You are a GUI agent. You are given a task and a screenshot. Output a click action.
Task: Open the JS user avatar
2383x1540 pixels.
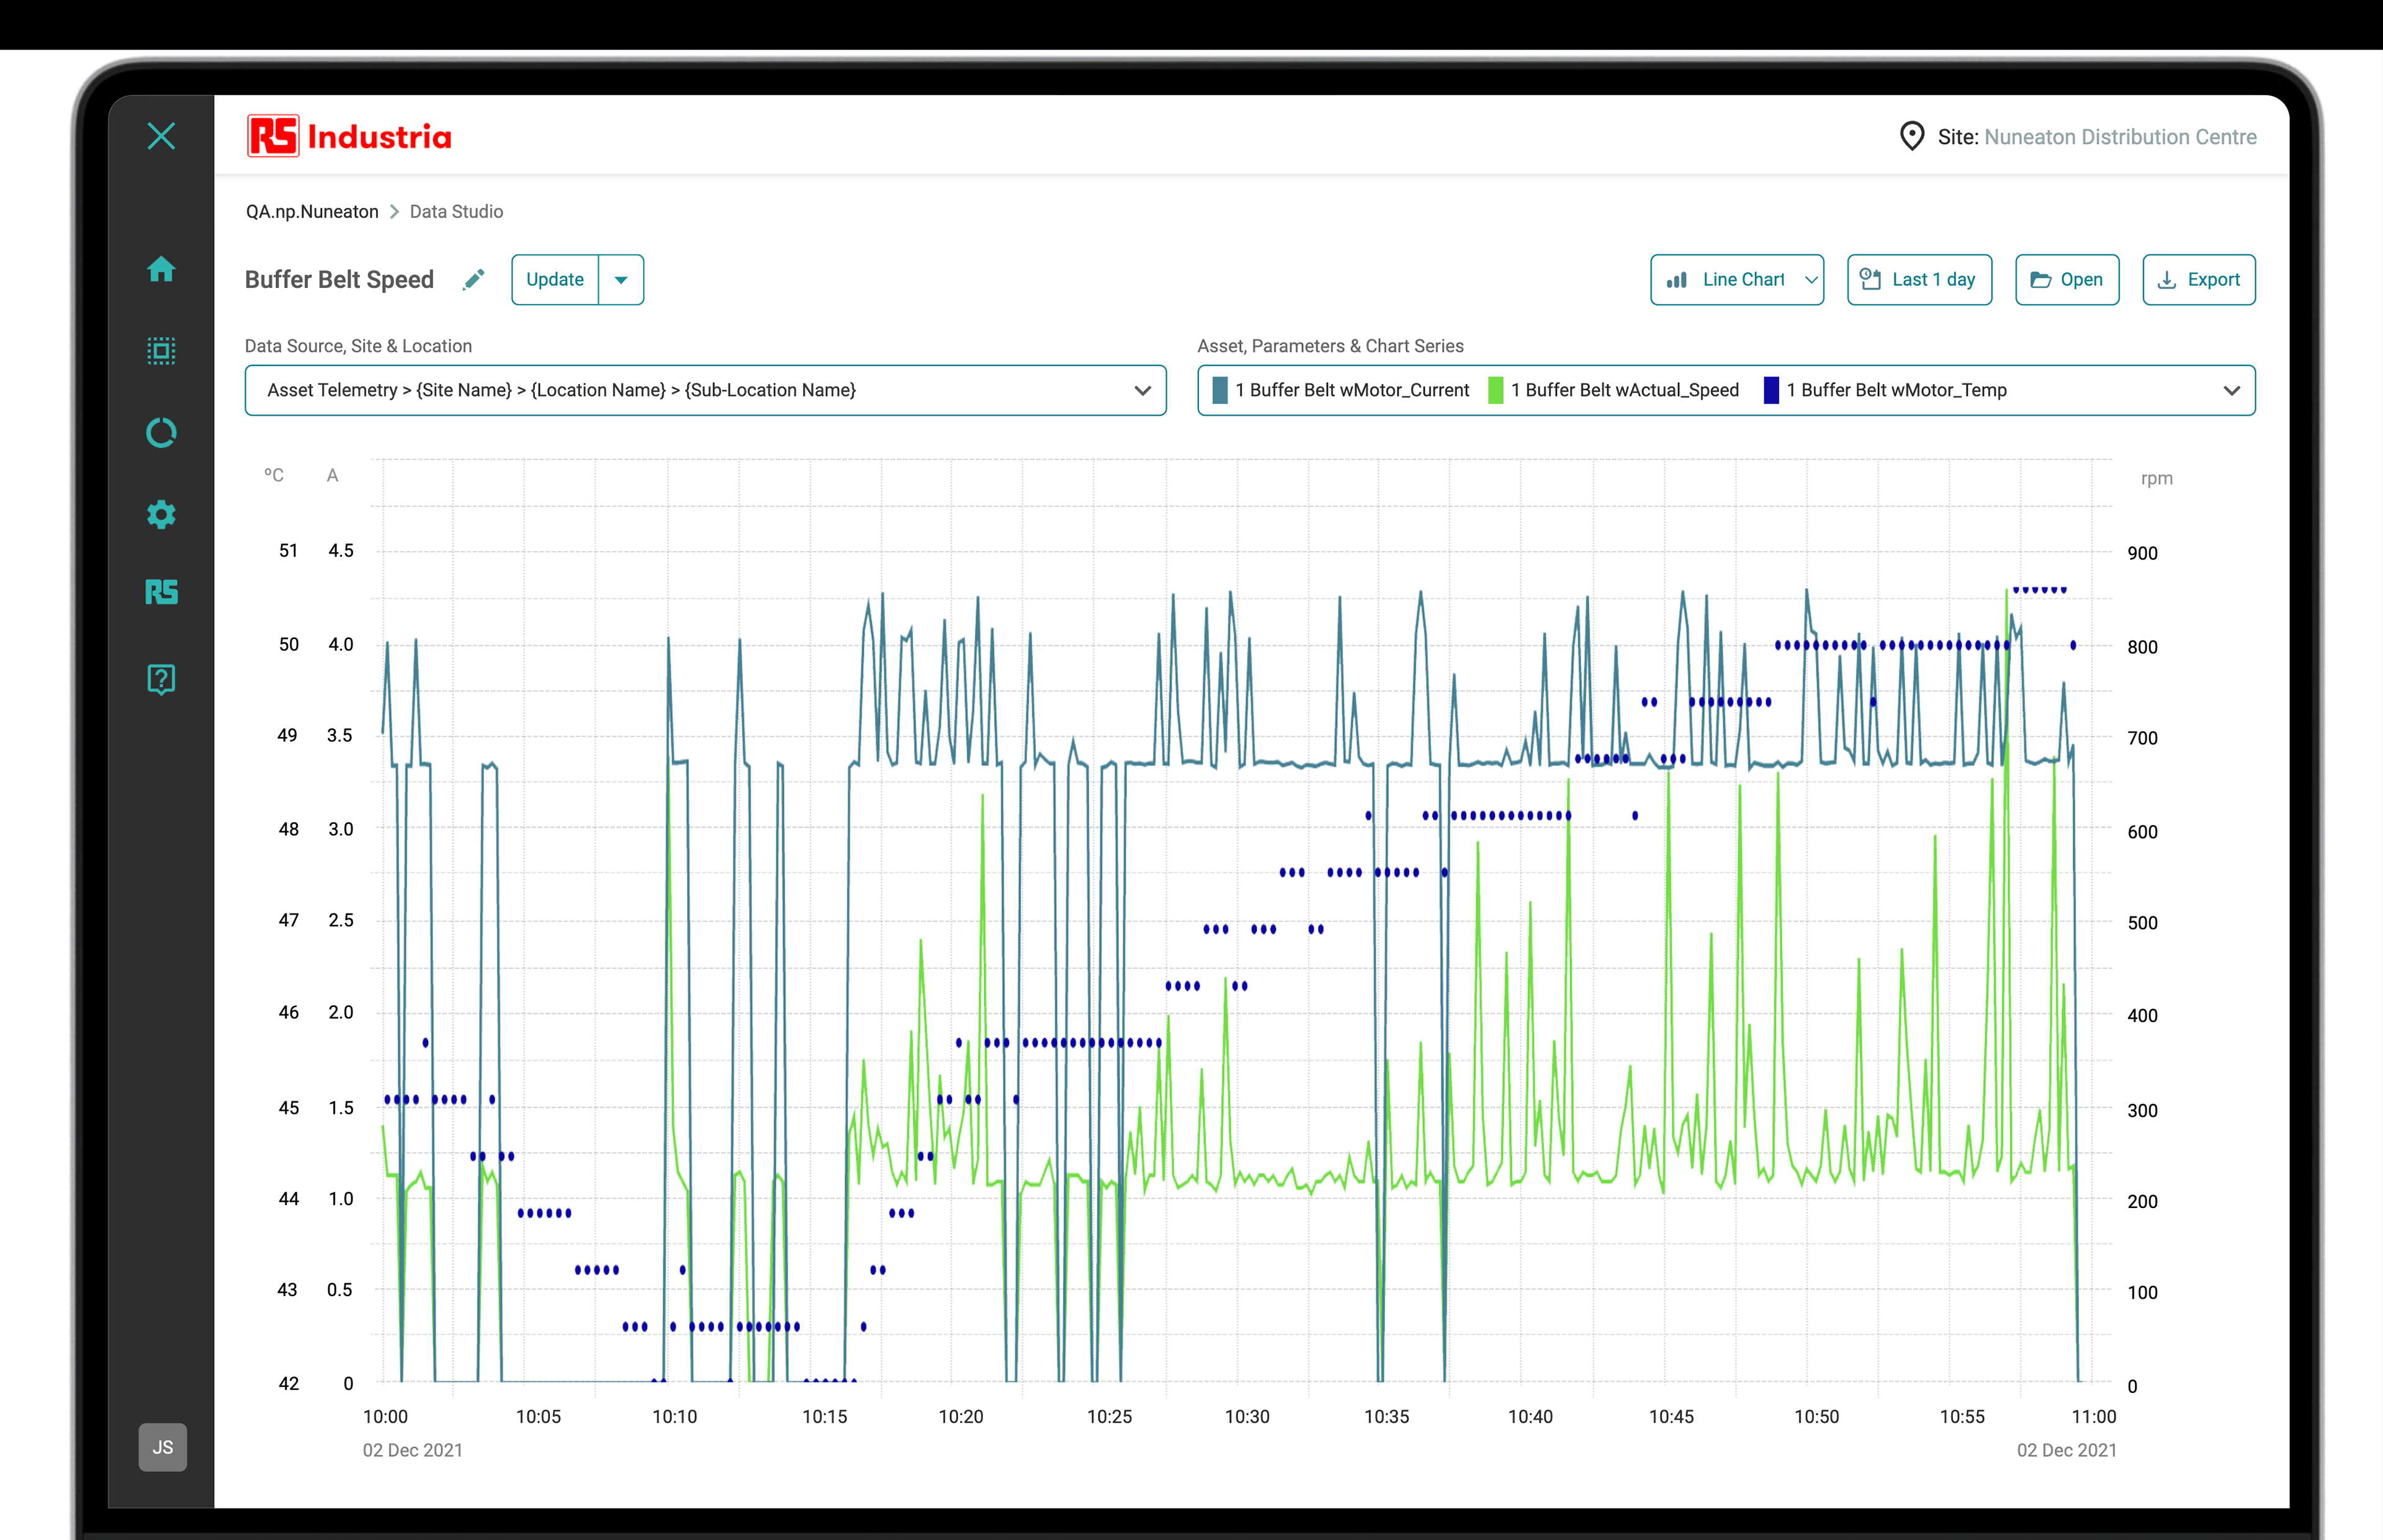pos(162,1447)
